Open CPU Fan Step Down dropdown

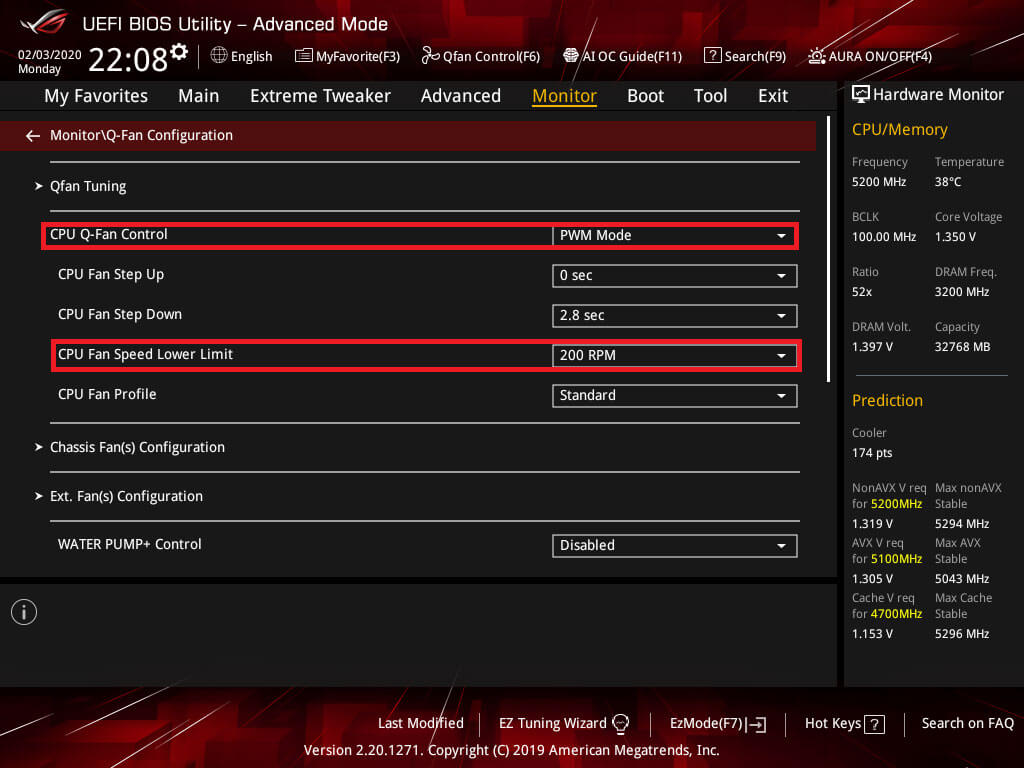[674, 315]
